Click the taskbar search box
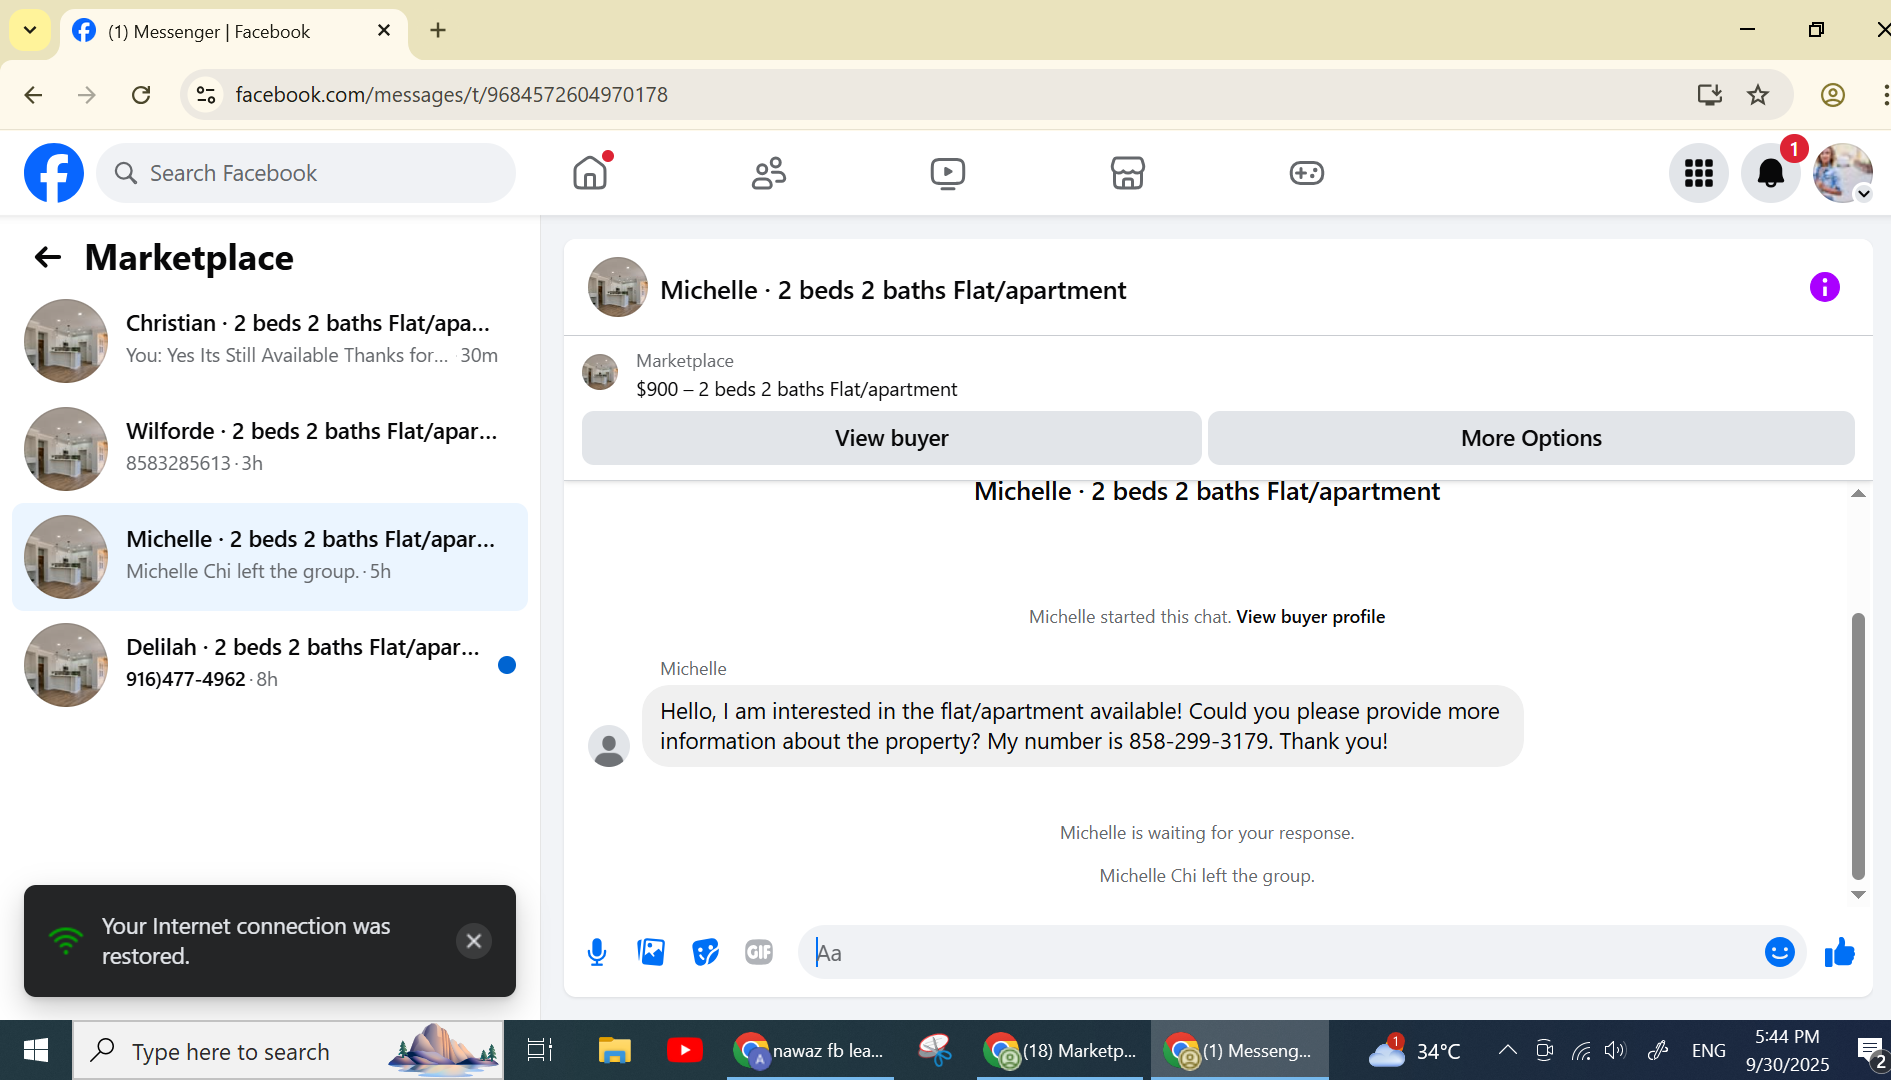This screenshot has height=1080, width=1891. 288,1050
